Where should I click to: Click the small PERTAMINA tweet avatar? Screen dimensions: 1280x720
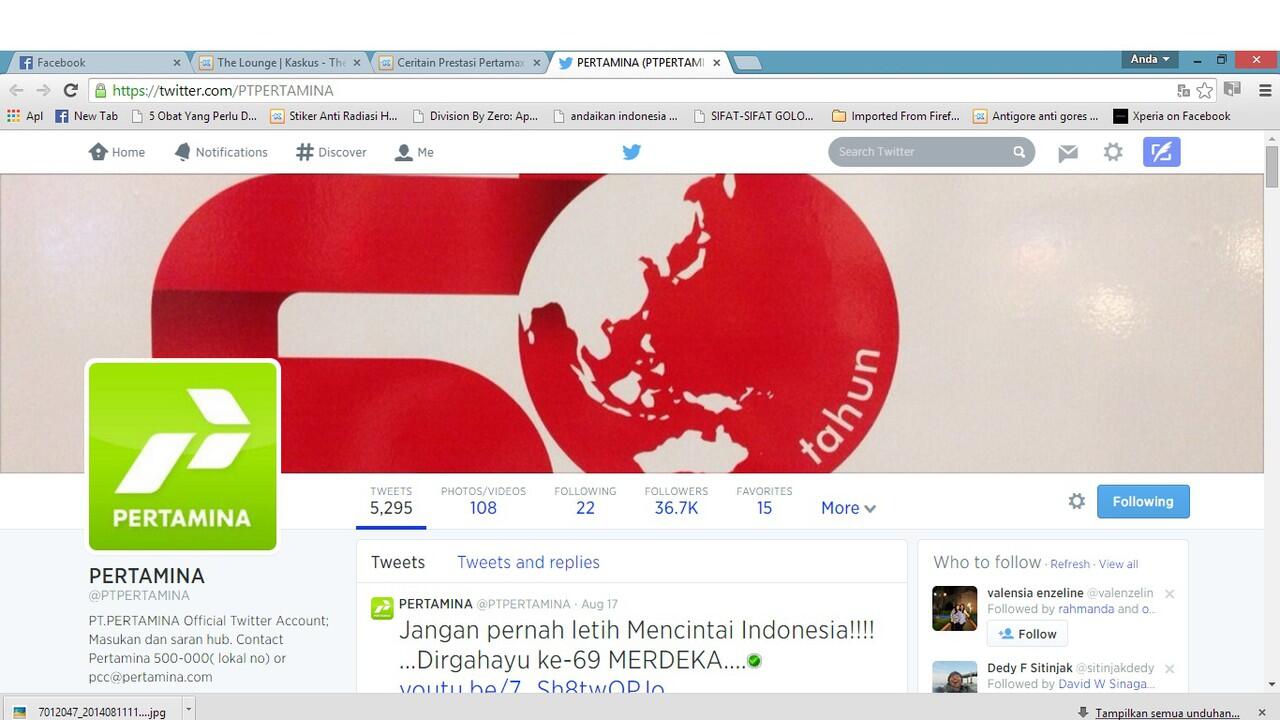point(382,608)
